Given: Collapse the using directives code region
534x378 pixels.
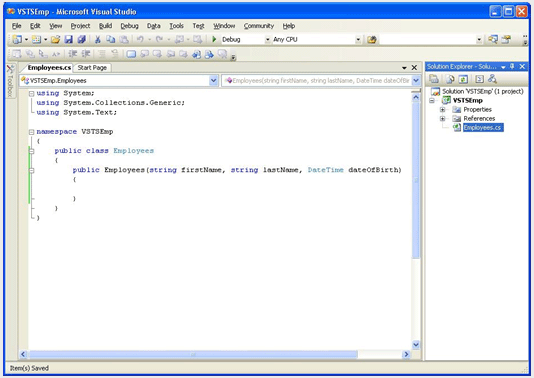Looking at the screenshot, I should 31,93.
